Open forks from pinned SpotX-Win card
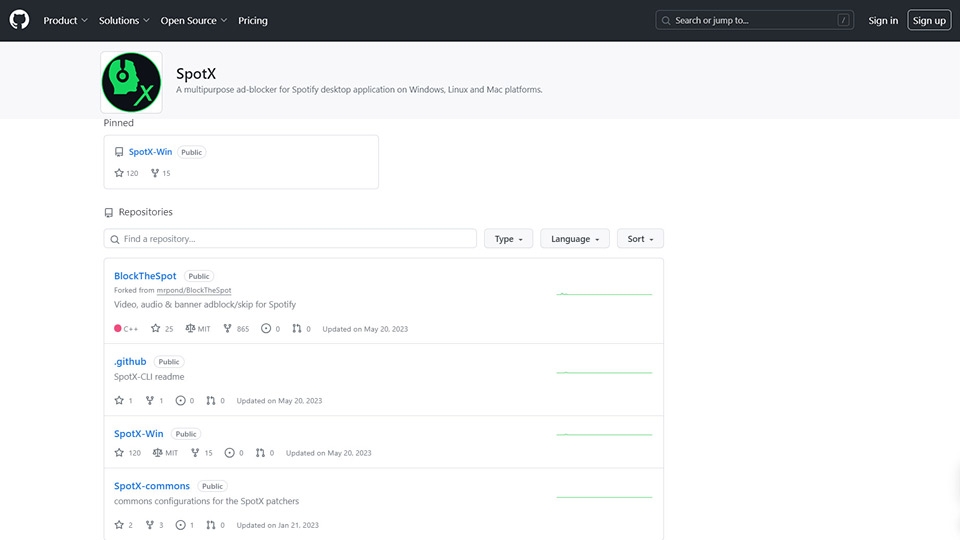 click(x=160, y=173)
